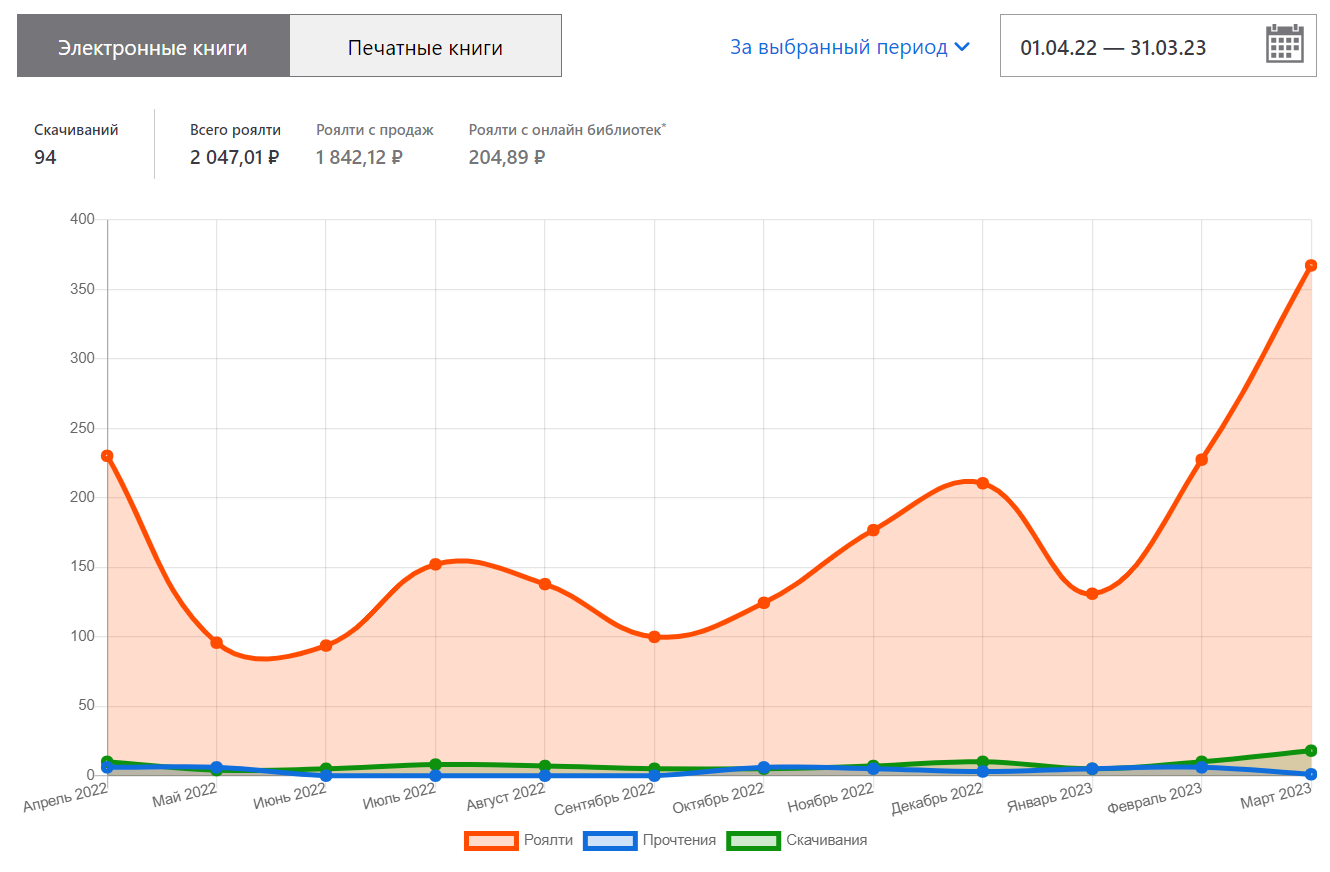Click the orange Роялти legend swatch
Viewport: 1330px width, 872px height.
491,840
